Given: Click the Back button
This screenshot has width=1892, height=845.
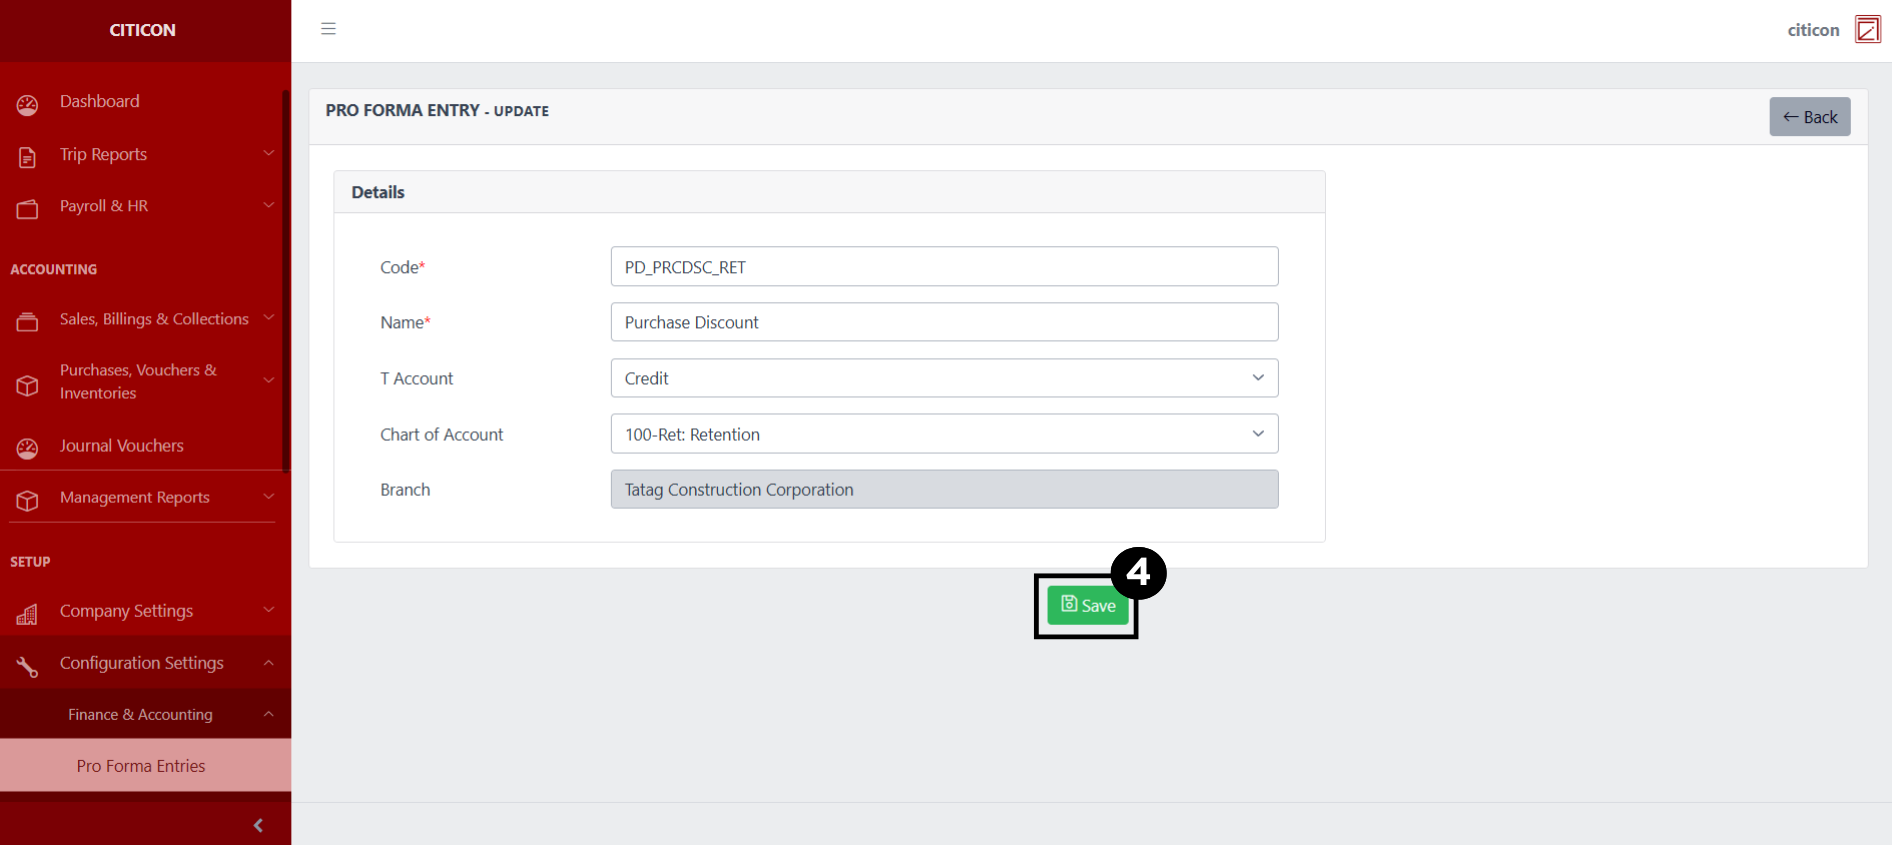Looking at the screenshot, I should coord(1810,117).
